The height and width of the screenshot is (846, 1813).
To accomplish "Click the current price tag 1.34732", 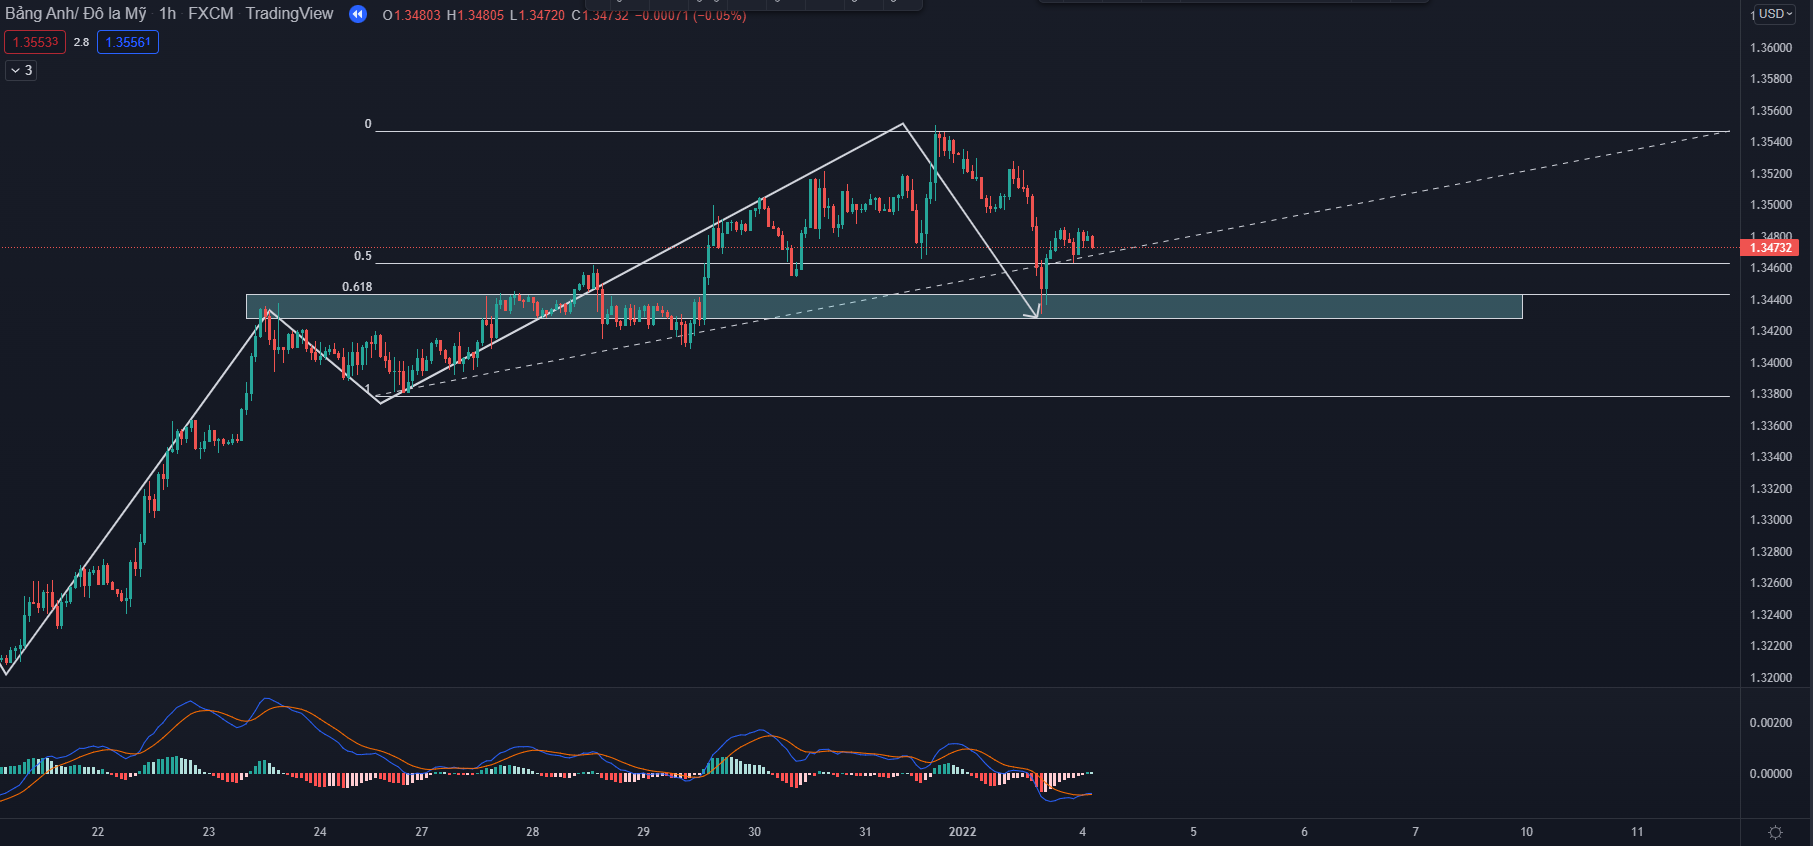I will 1769,247.
